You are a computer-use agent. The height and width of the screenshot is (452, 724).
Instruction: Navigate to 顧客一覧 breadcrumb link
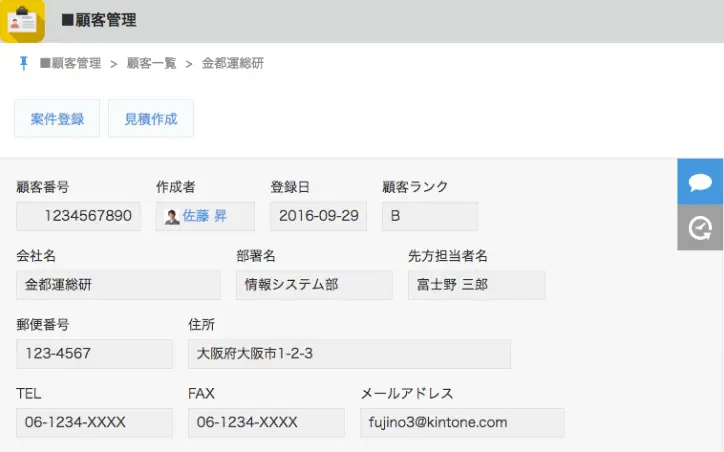[x=151, y=63]
